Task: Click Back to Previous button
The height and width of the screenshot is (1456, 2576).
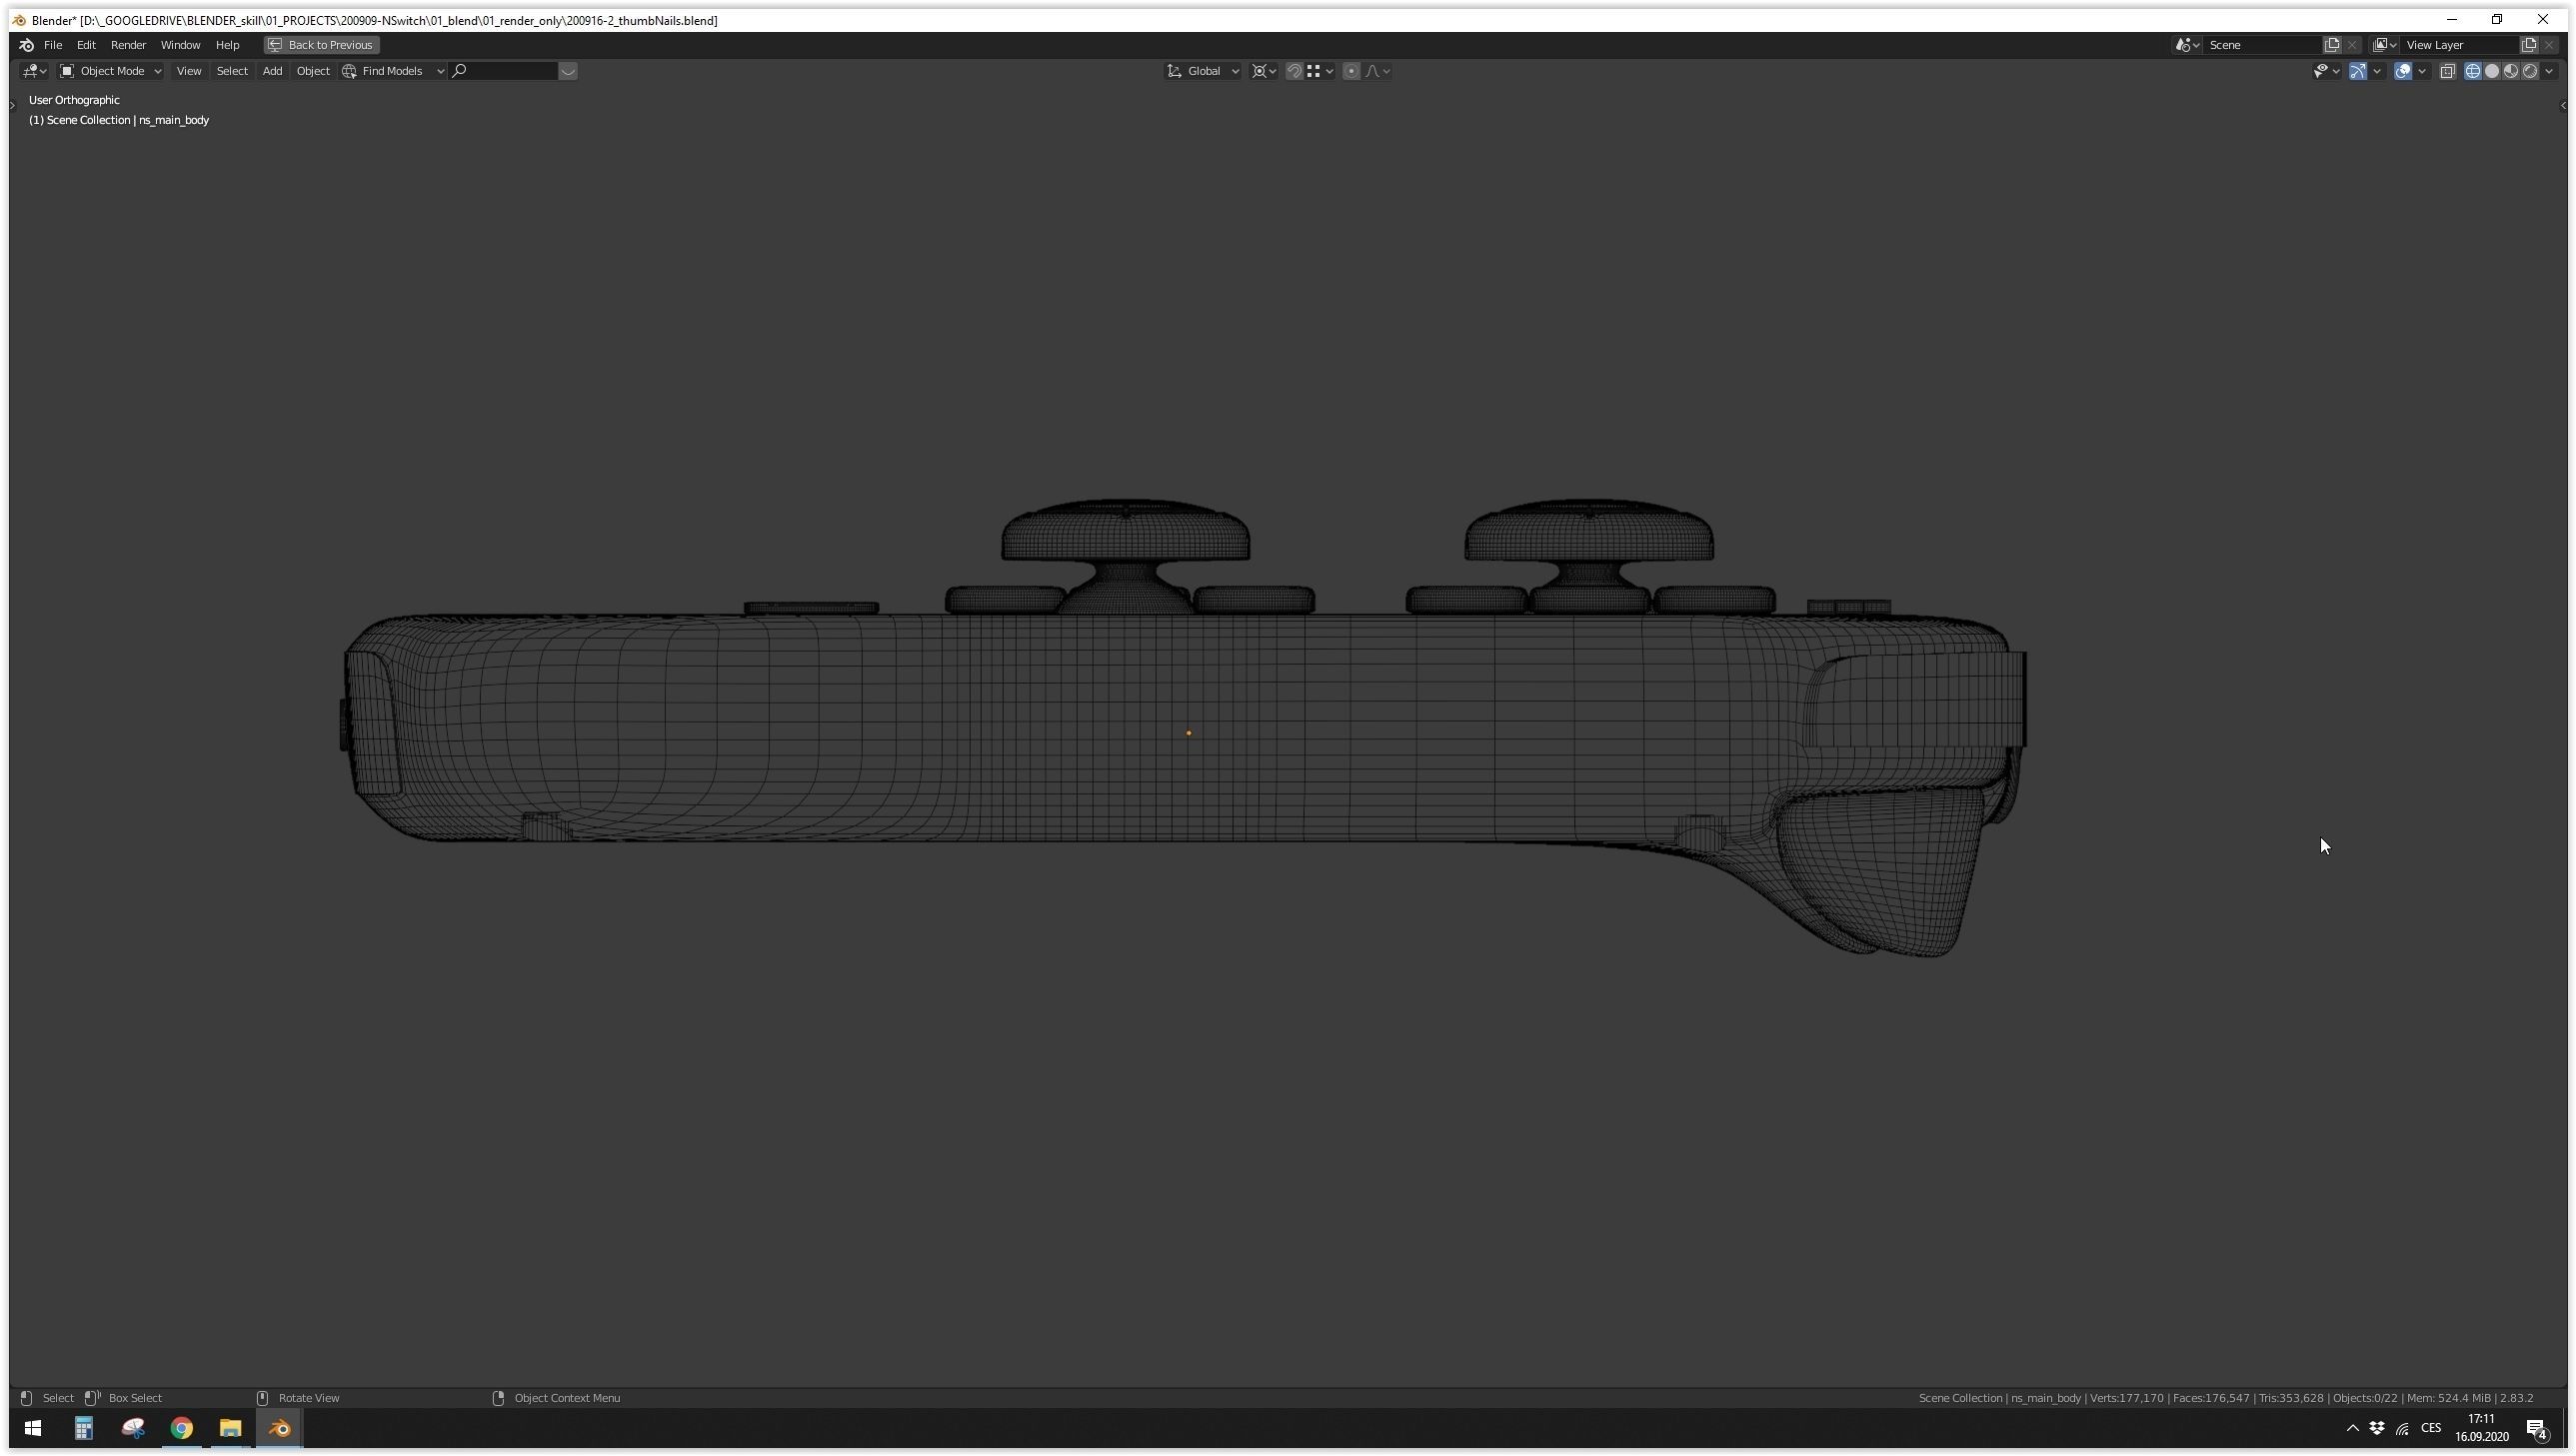Action: 321,45
